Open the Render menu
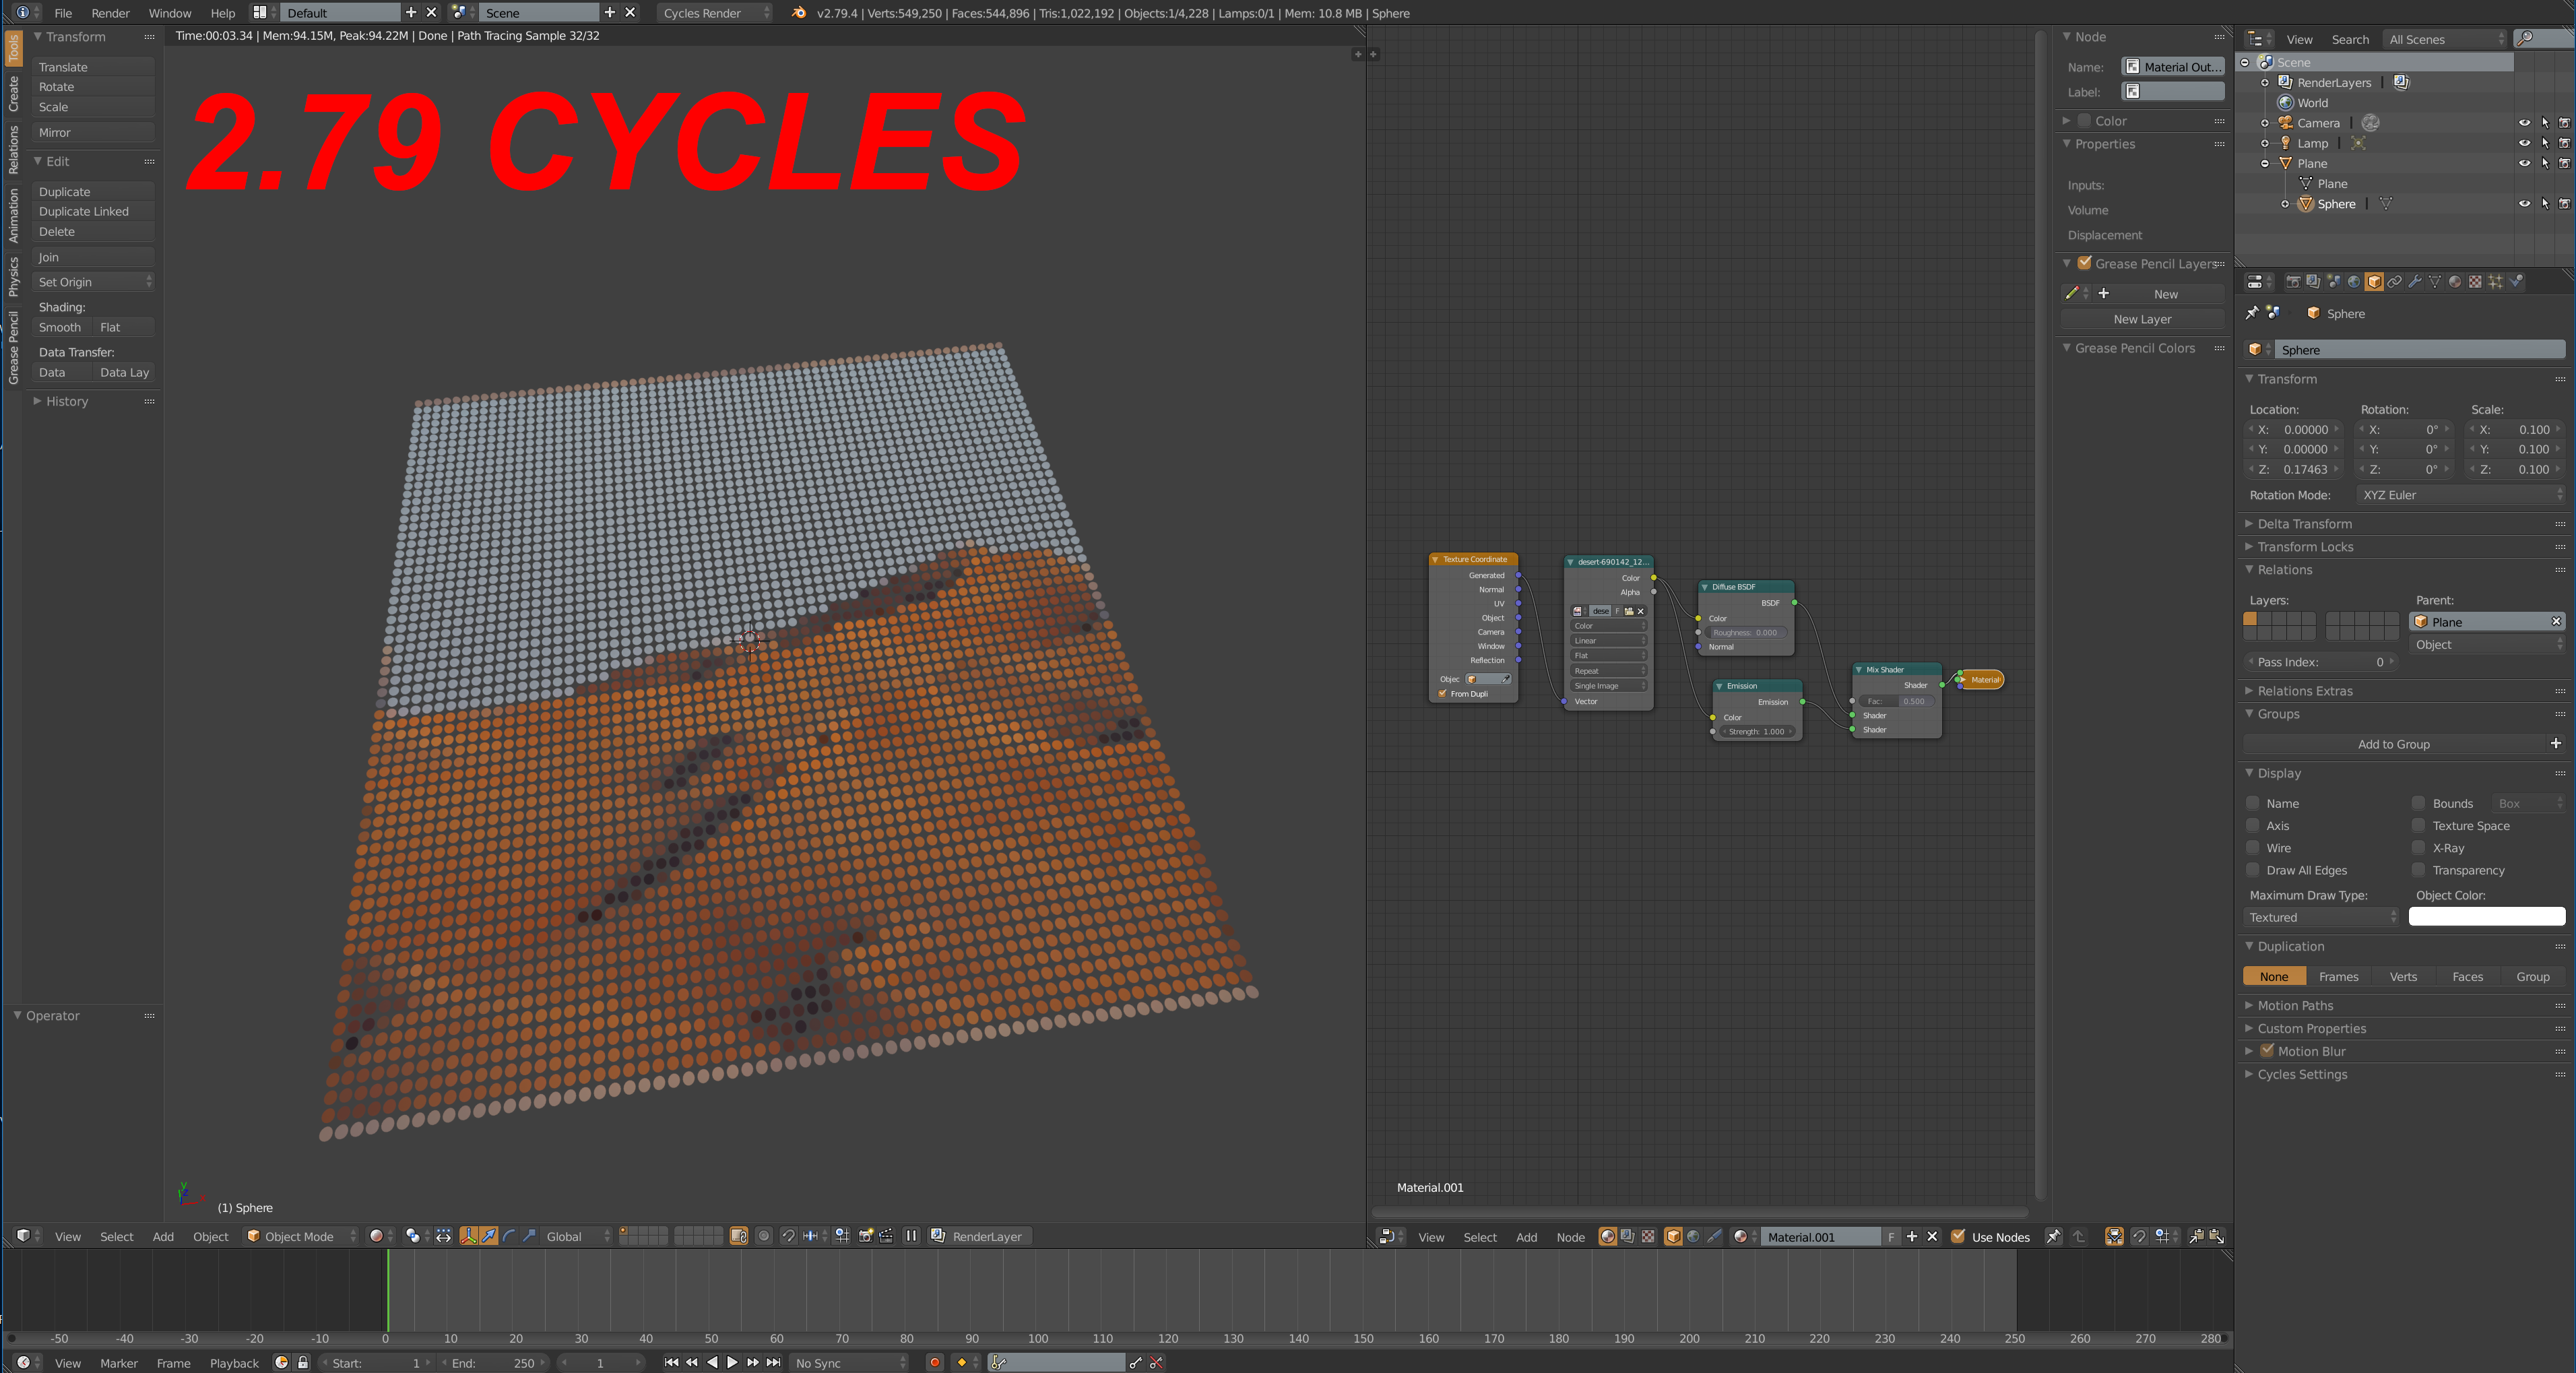Image resolution: width=2576 pixels, height=1373 pixels. click(x=110, y=13)
